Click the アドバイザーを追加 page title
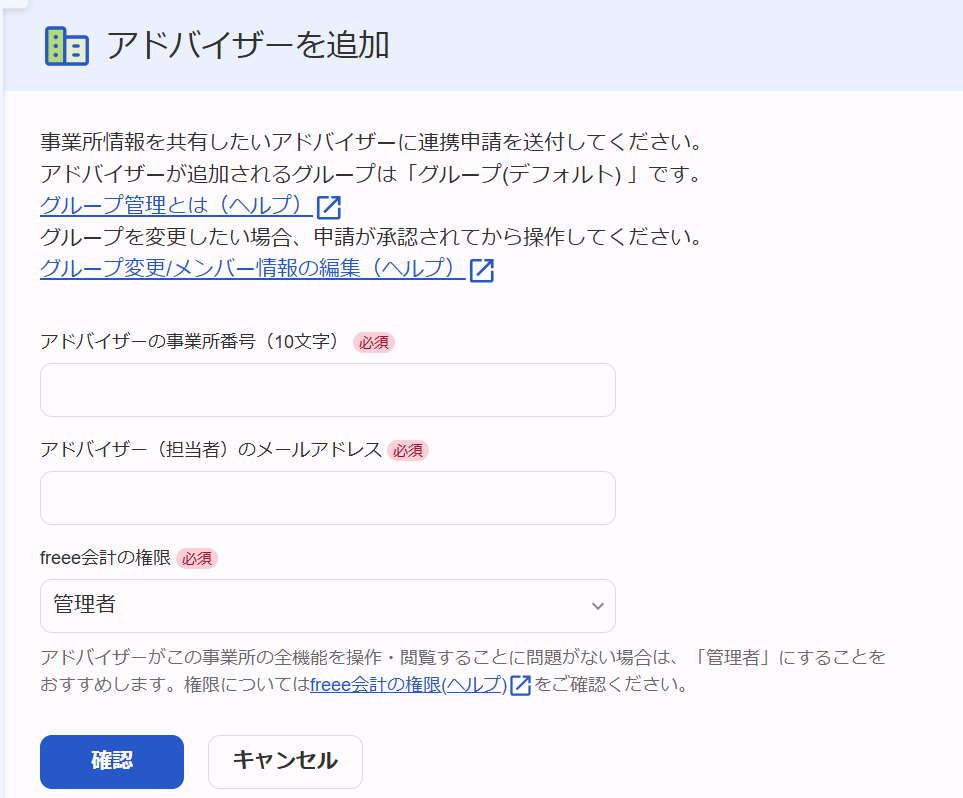 247,46
